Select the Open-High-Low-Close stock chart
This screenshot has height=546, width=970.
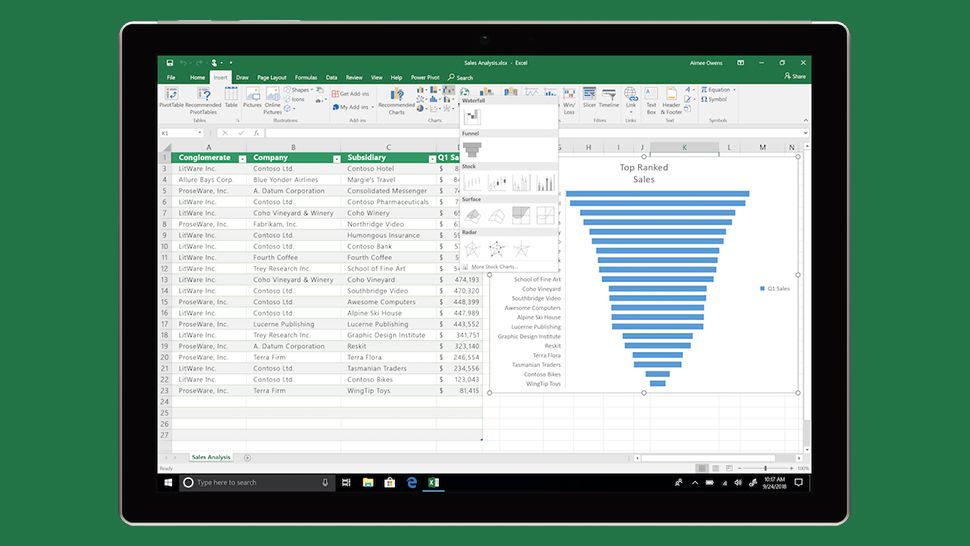pyautogui.click(x=497, y=182)
